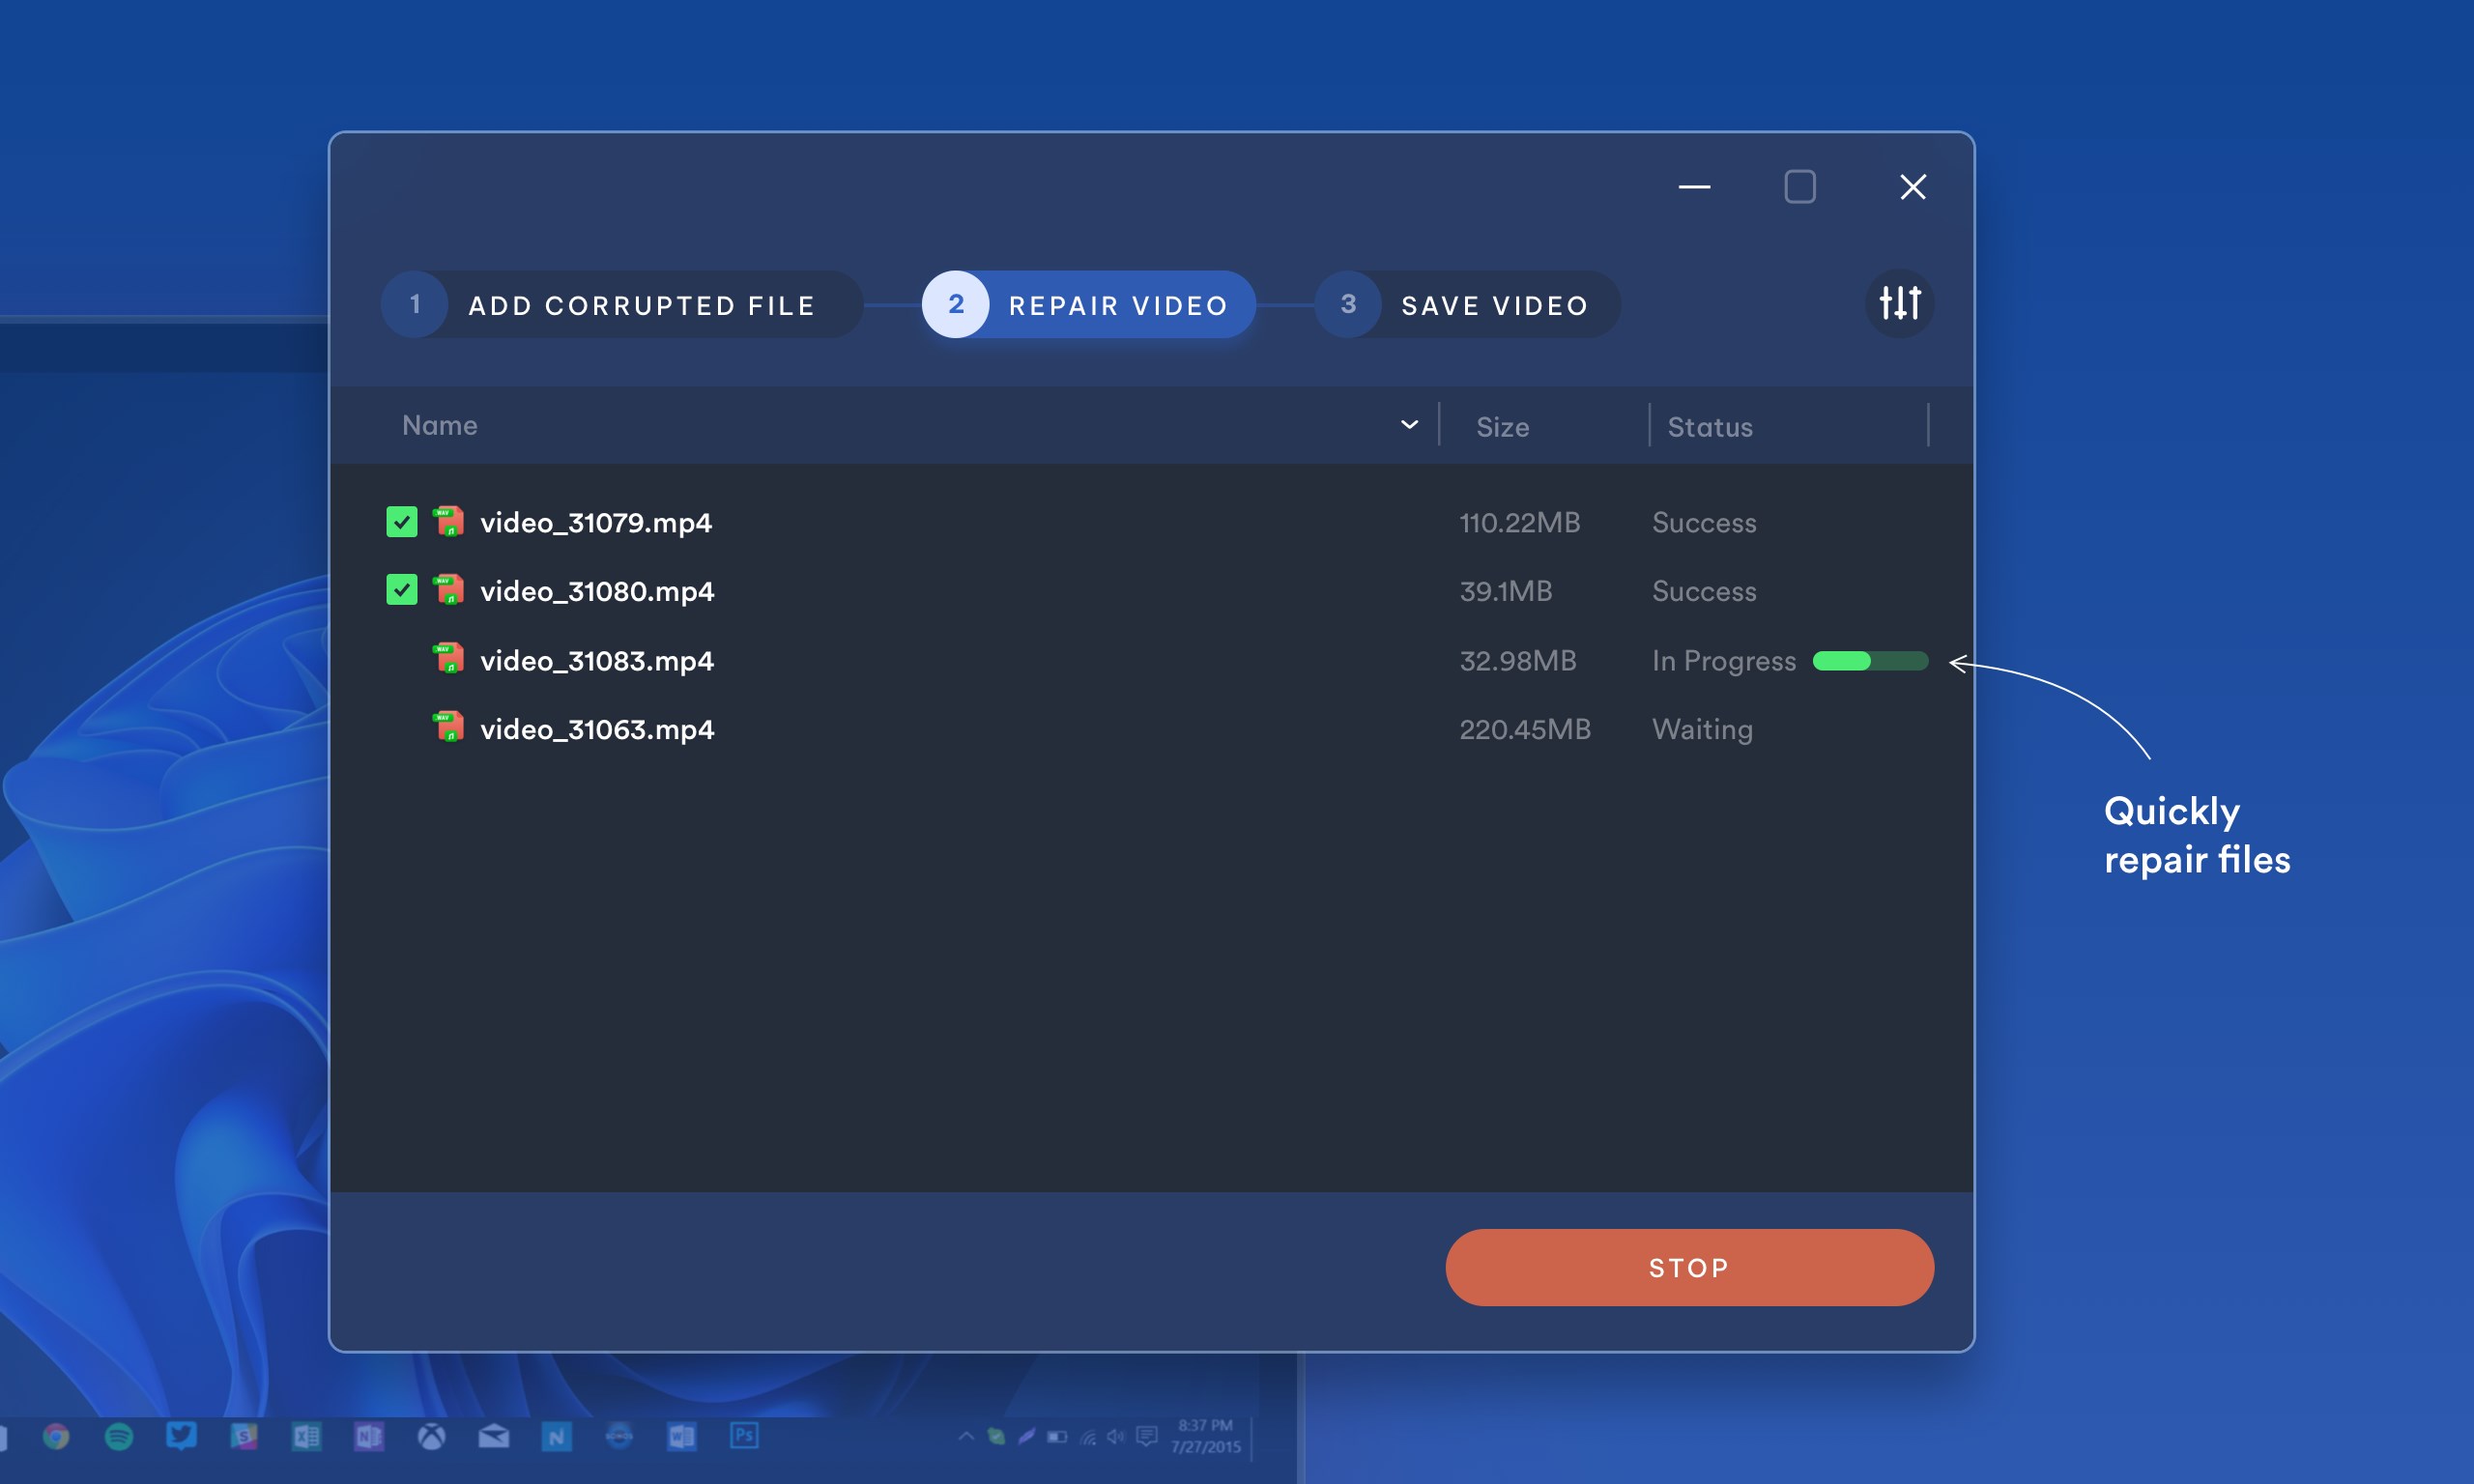Viewport: 2474px width, 1484px height.
Task: Click the video_31079.mp4 file type icon
Action: [x=448, y=521]
